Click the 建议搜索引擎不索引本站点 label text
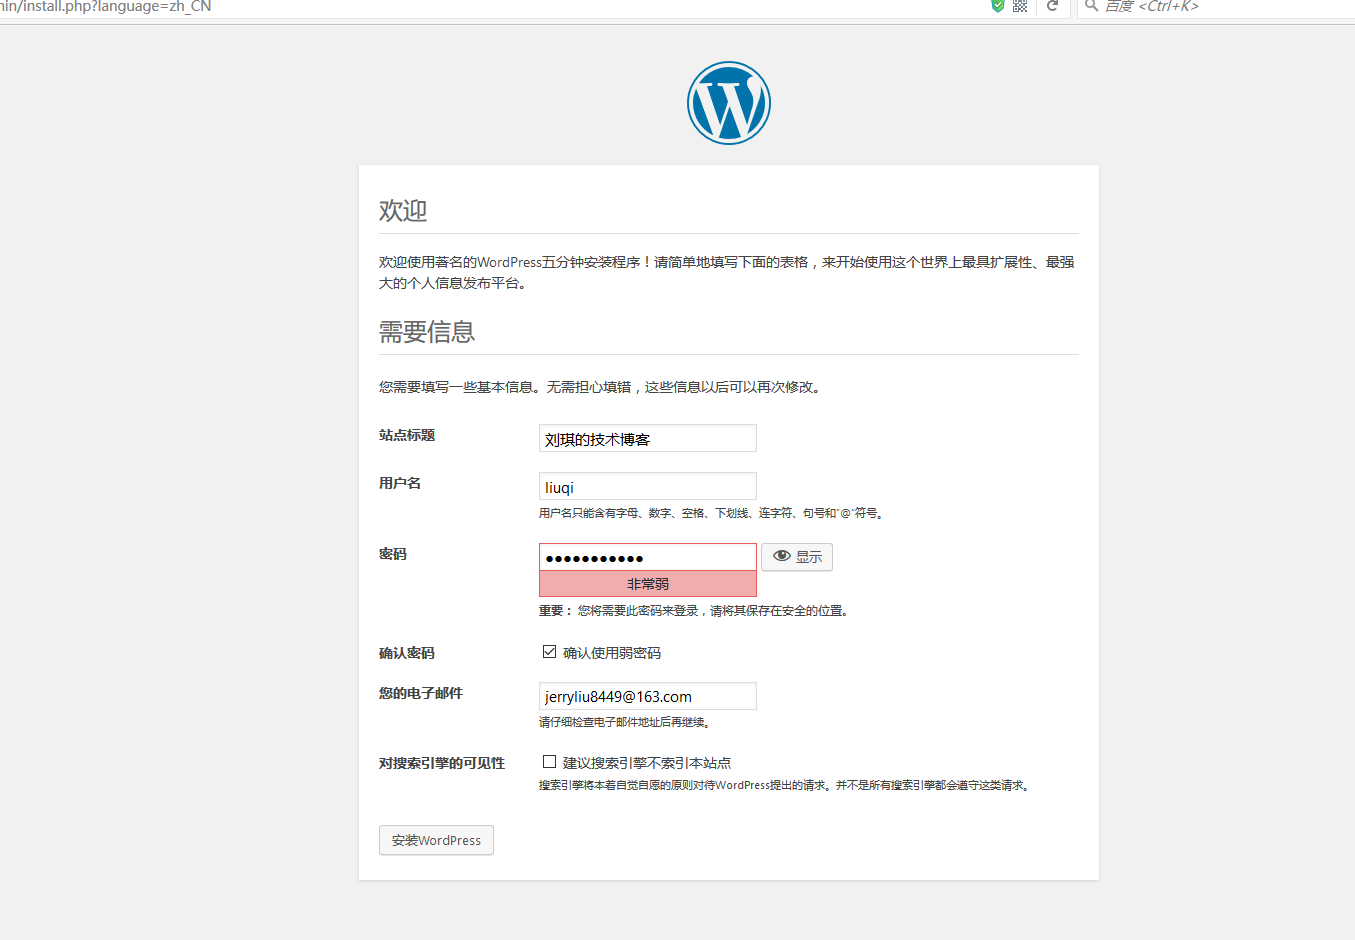Image resolution: width=1355 pixels, height=940 pixels. click(647, 763)
